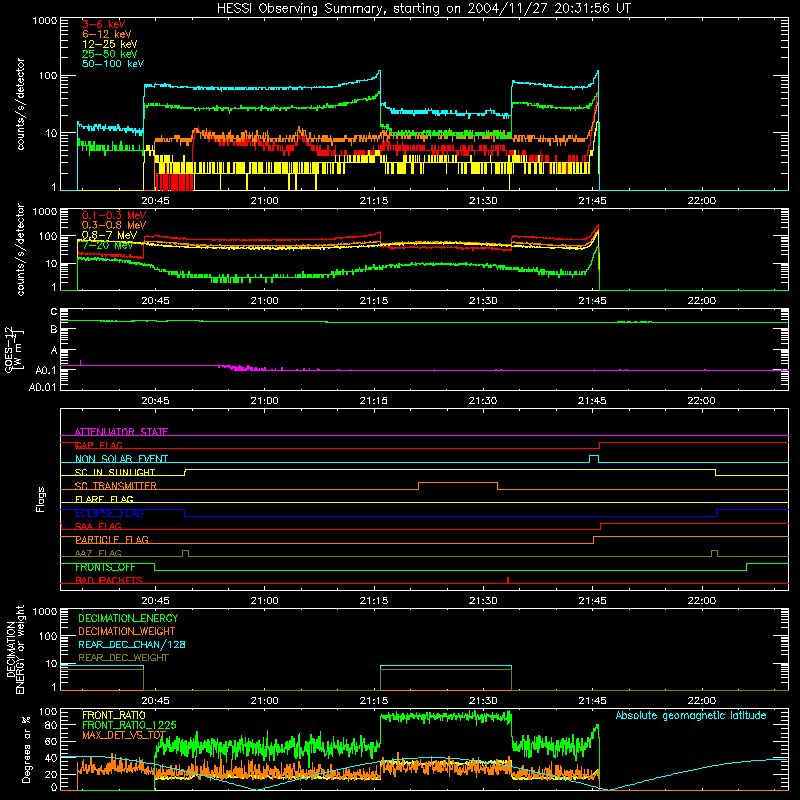Click the DECIMATION_ENERGY legend label
Image resolution: width=800 pixels, height=800 pixels.
tap(128, 618)
